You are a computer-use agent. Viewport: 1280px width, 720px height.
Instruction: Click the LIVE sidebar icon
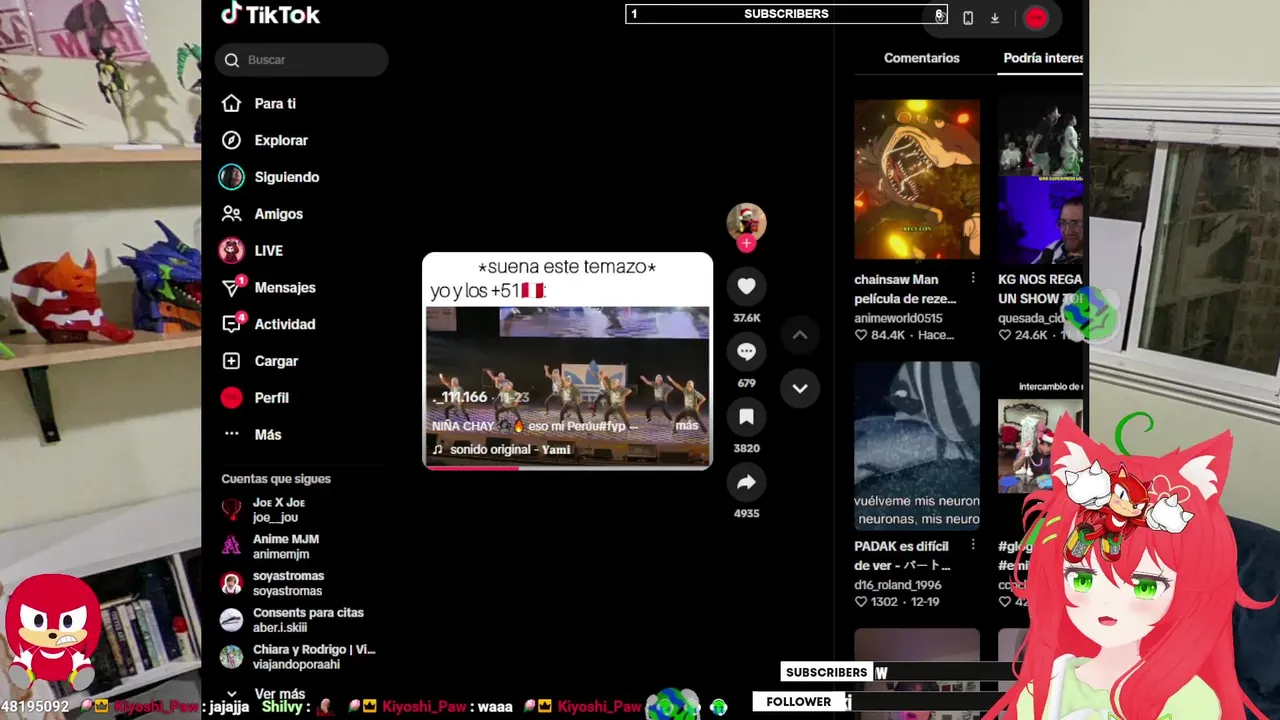[231, 251]
